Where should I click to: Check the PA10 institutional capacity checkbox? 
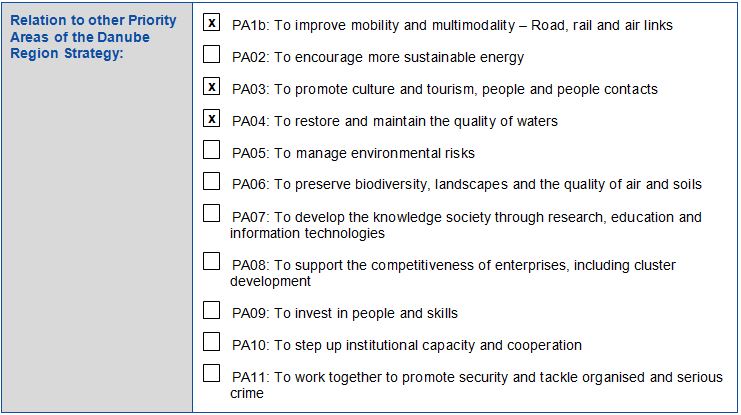coord(211,343)
